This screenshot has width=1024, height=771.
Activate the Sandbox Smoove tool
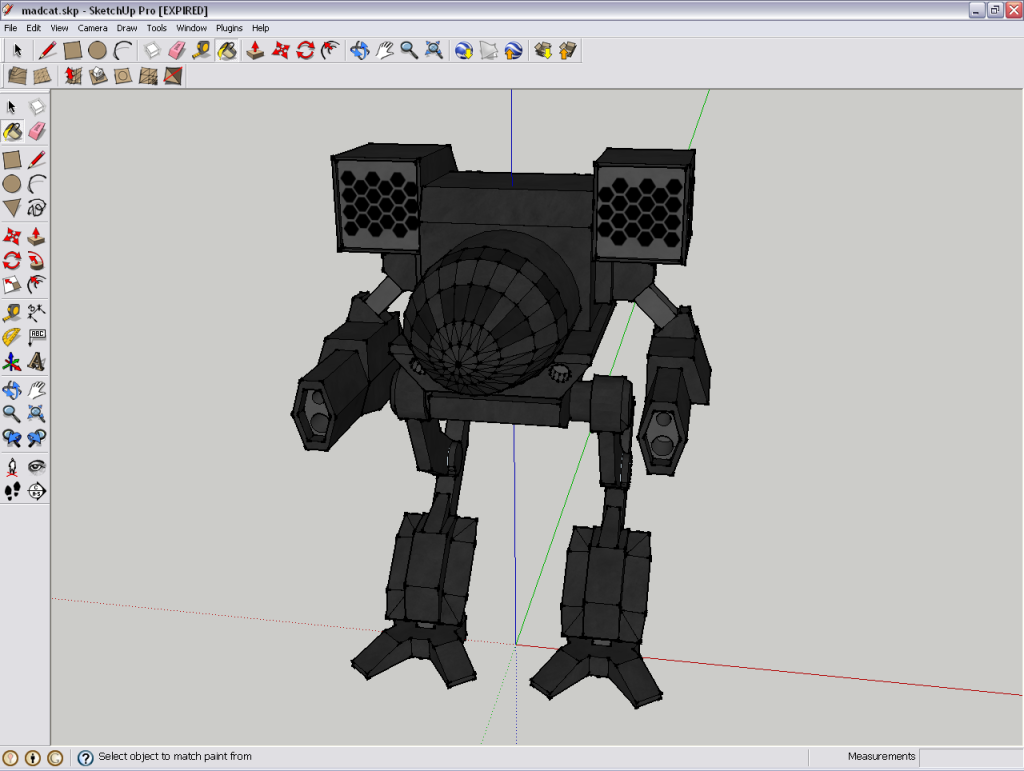pos(72,76)
